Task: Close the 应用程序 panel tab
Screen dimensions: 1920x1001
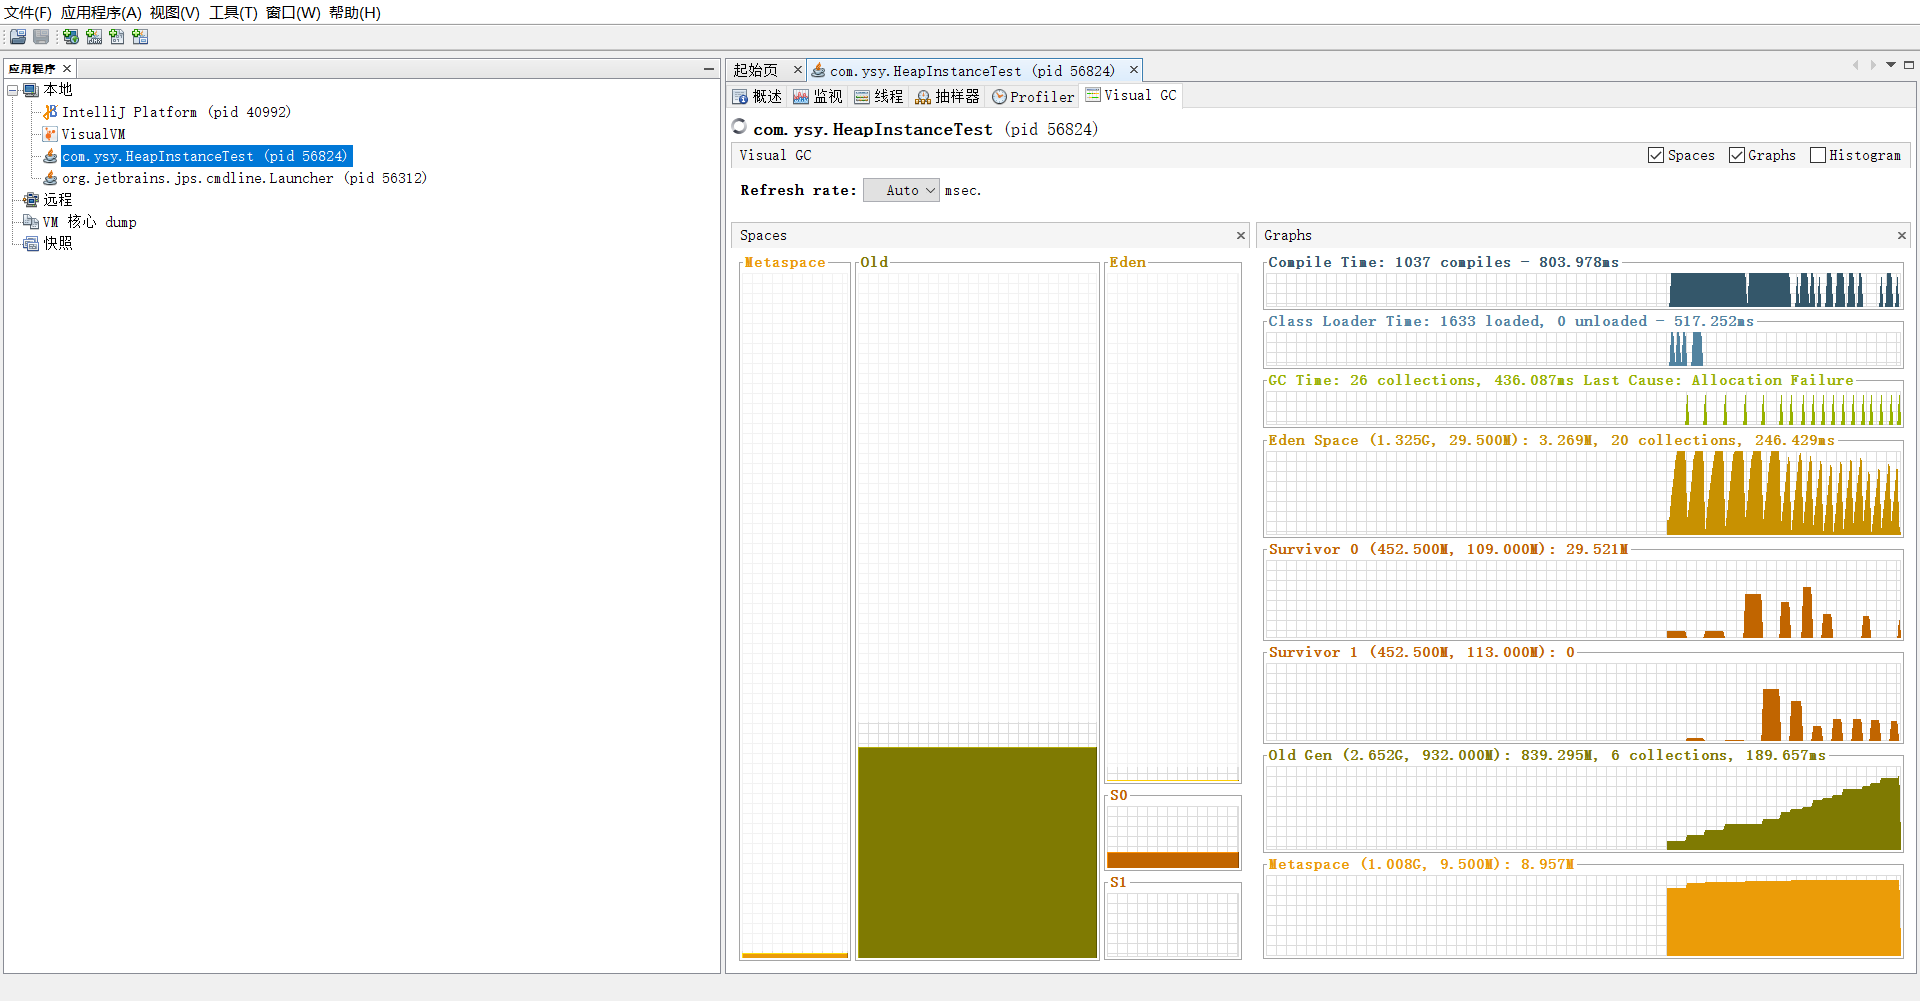Action: click(67, 69)
